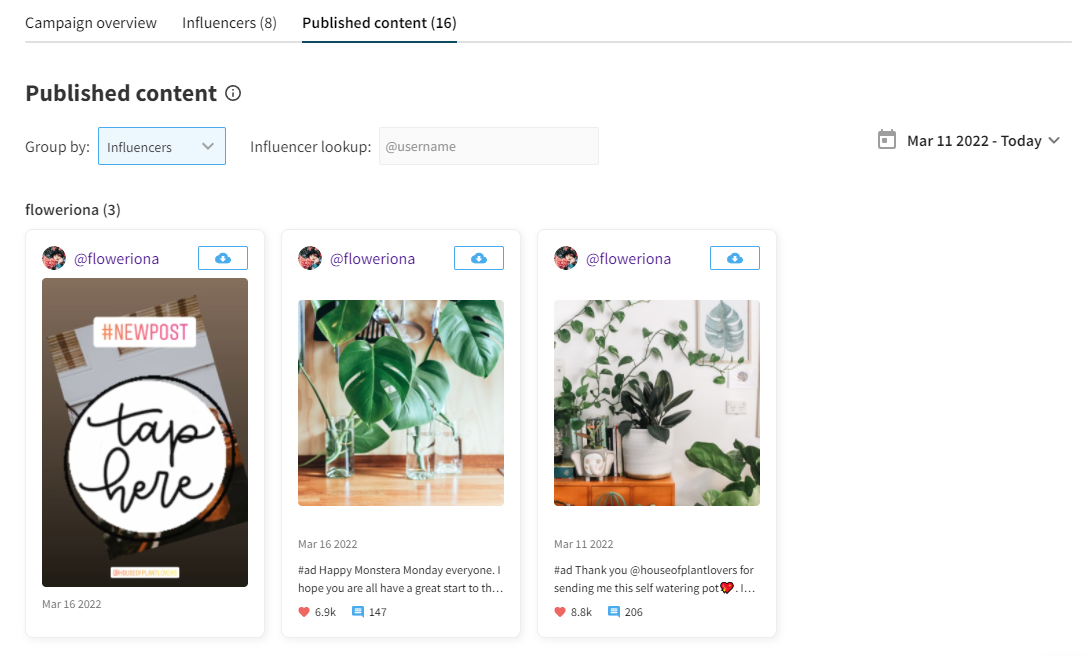Click floweriona's avatar on the third card

pyautogui.click(x=566, y=257)
